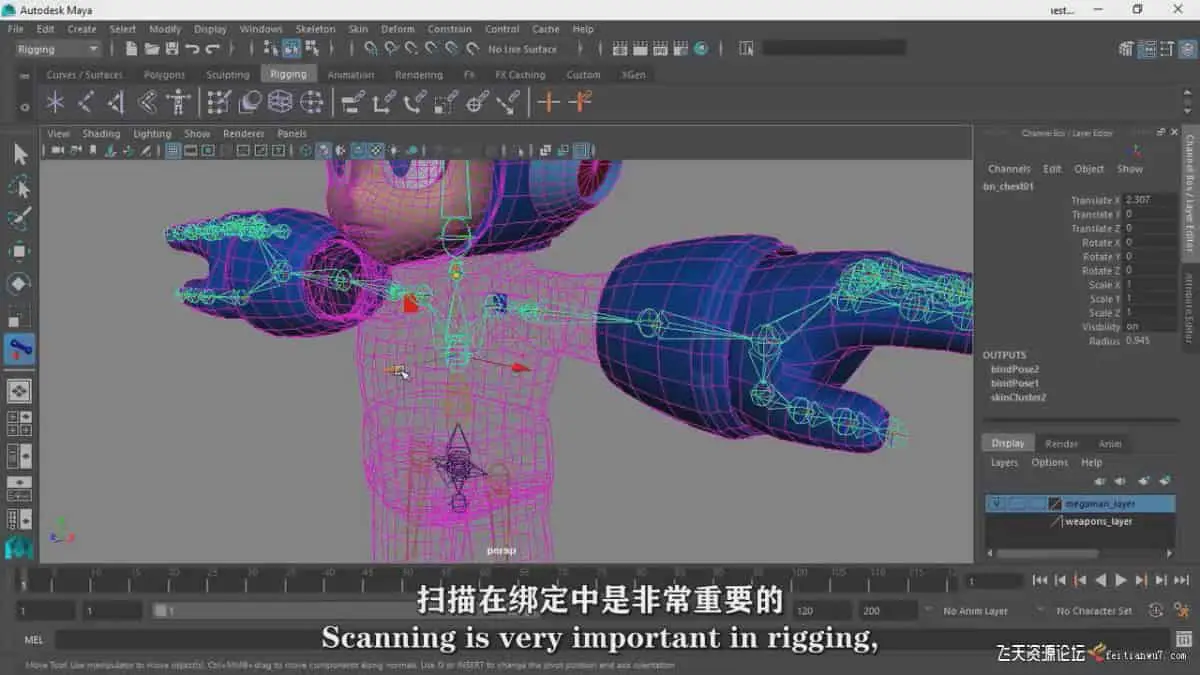This screenshot has height=675, width=1200.
Task: Click the New Scene icon
Action: [x=131, y=48]
